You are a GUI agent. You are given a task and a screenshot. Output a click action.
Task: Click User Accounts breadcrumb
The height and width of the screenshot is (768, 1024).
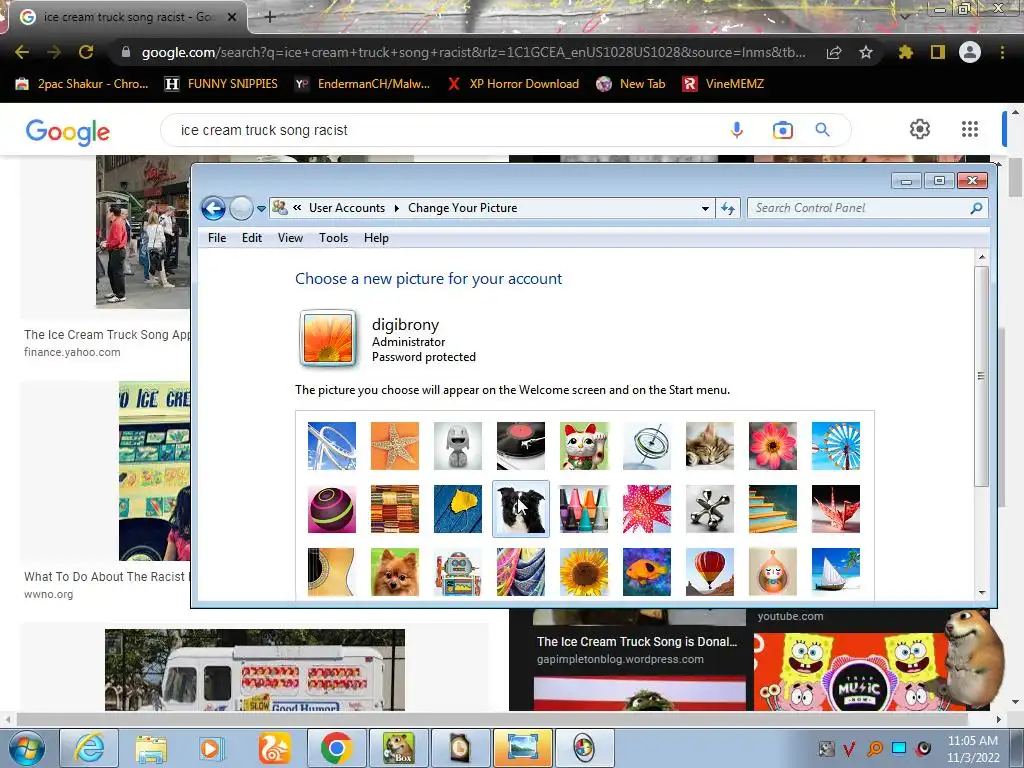coord(347,208)
